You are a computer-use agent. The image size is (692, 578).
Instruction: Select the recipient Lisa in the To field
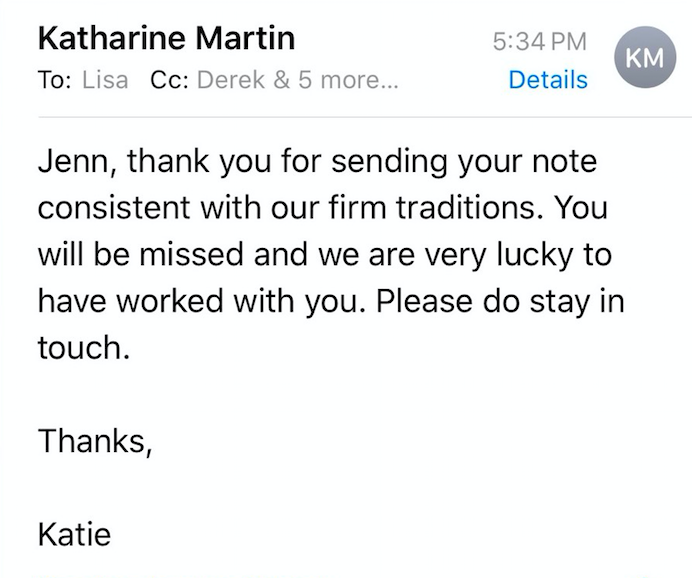[x=105, y=81]
